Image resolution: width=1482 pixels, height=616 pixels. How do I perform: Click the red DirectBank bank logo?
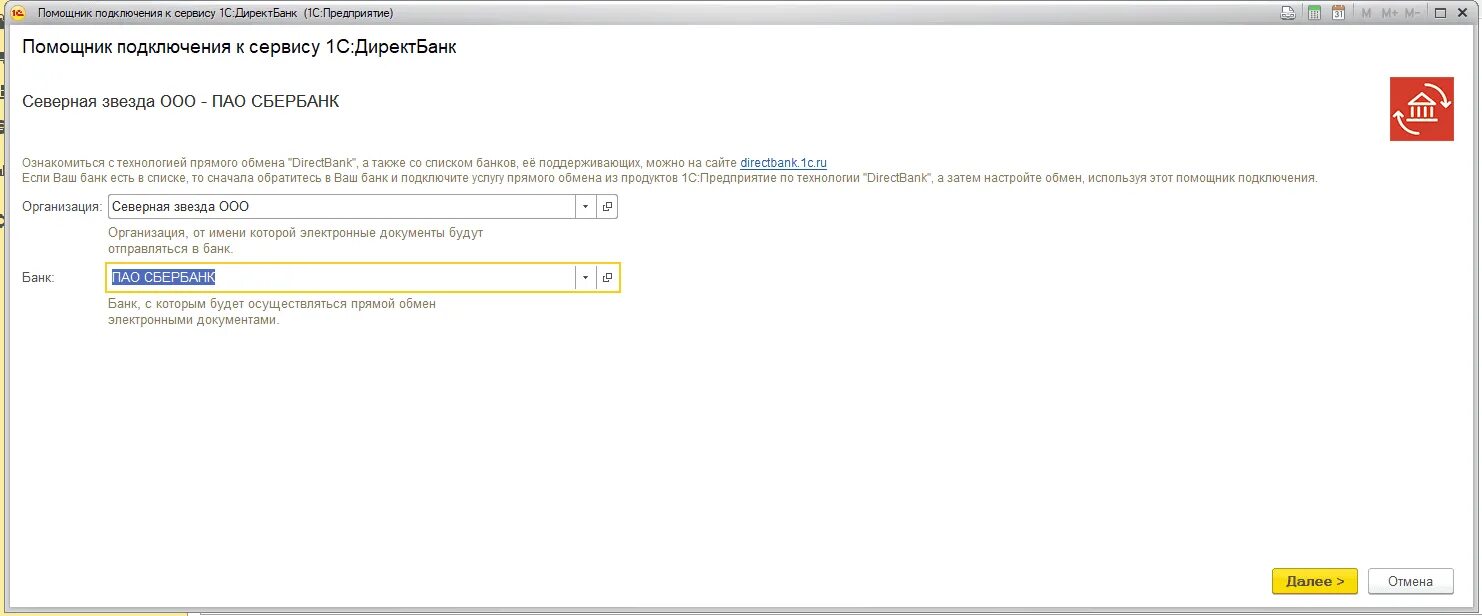pos(1421,108)
